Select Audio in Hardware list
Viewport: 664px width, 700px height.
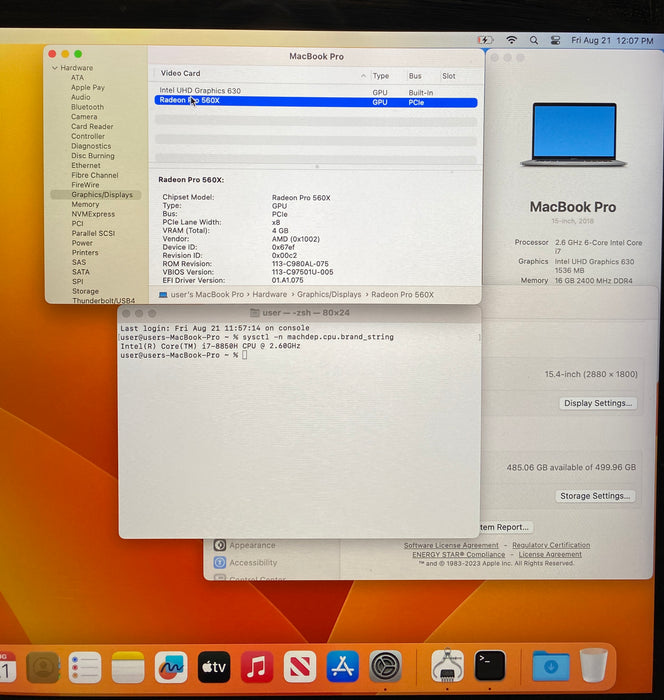click(80, 97)
